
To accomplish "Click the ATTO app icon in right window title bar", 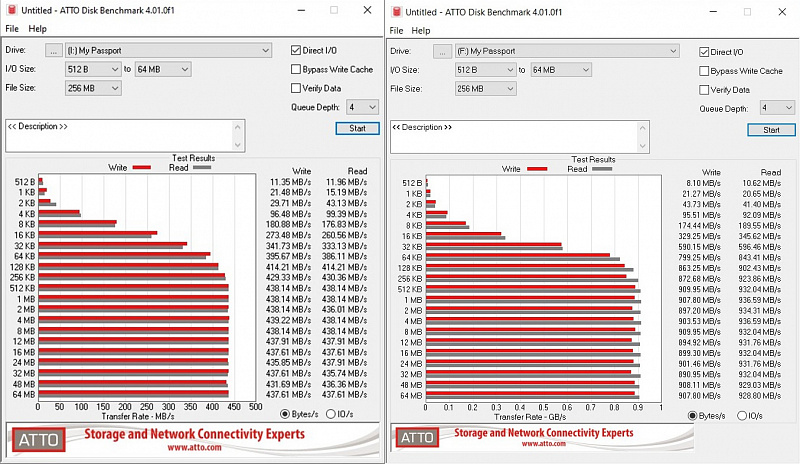I will click(x=396, y=12).
